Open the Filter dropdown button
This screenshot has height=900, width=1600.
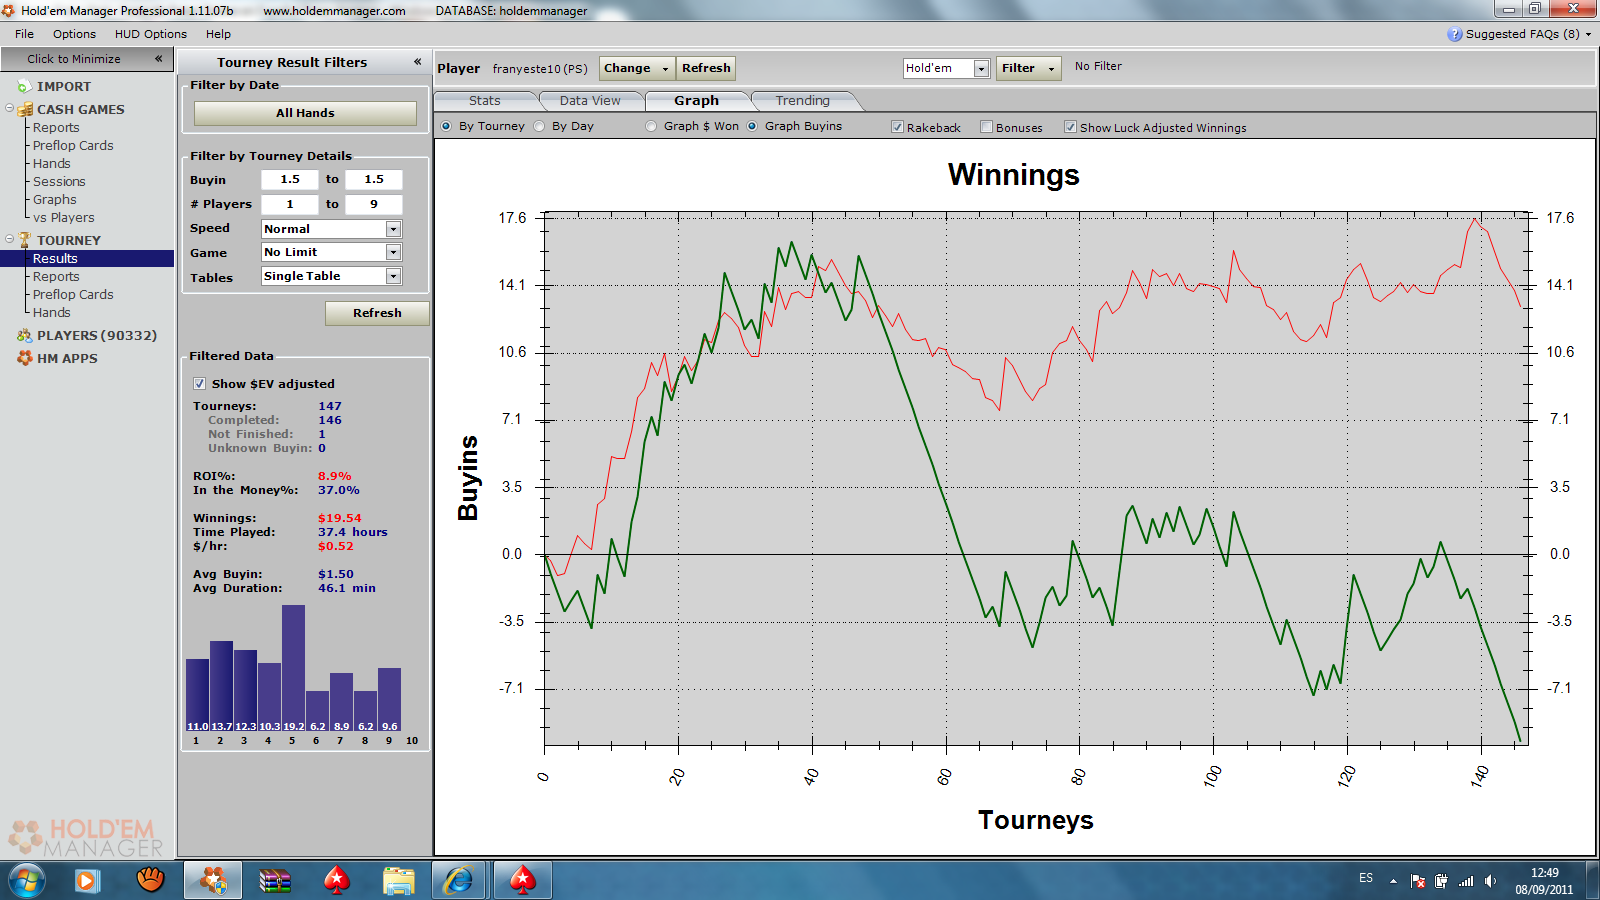[1028, 68]
